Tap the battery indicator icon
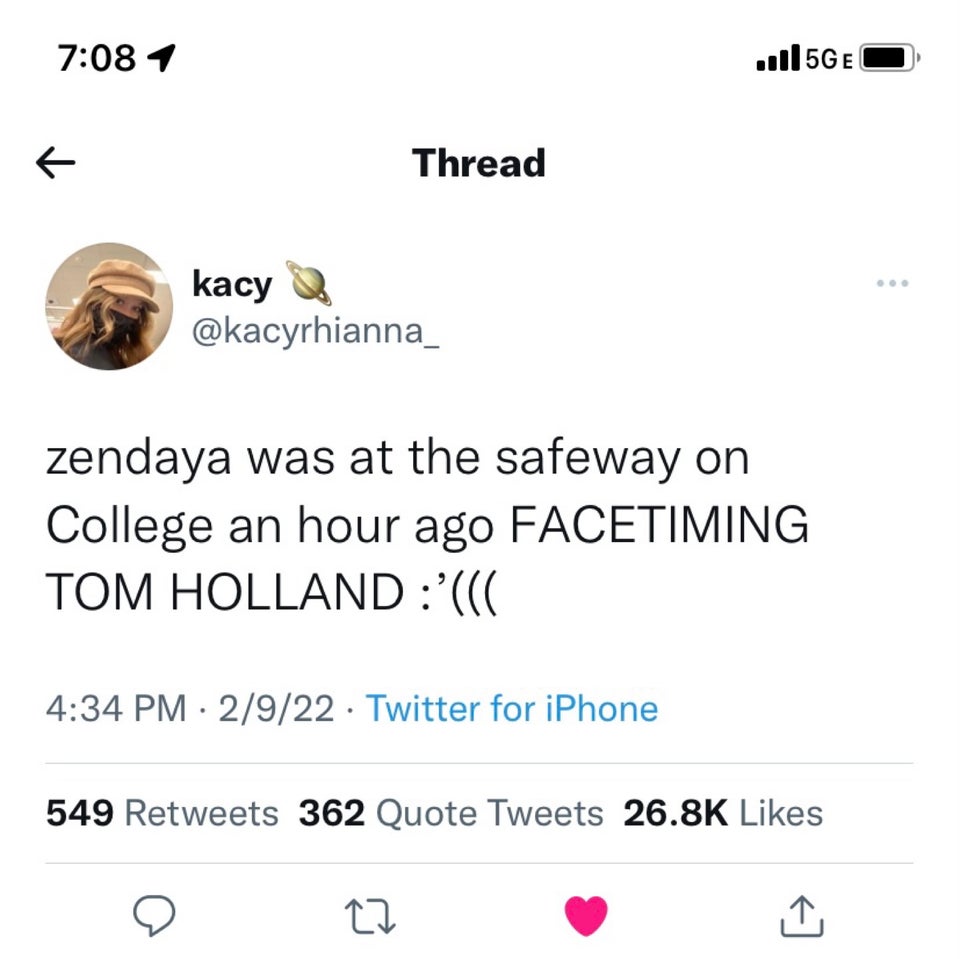This screenshot has height=959, width=960. tap(889, 58)
